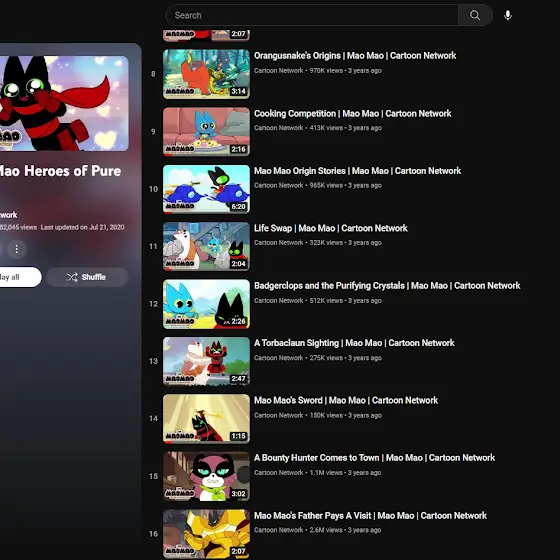Image resolution: width=560 pixels, height=560 pixels.
Task: Click the 3:02 duration badge
Action: [239, 494]
